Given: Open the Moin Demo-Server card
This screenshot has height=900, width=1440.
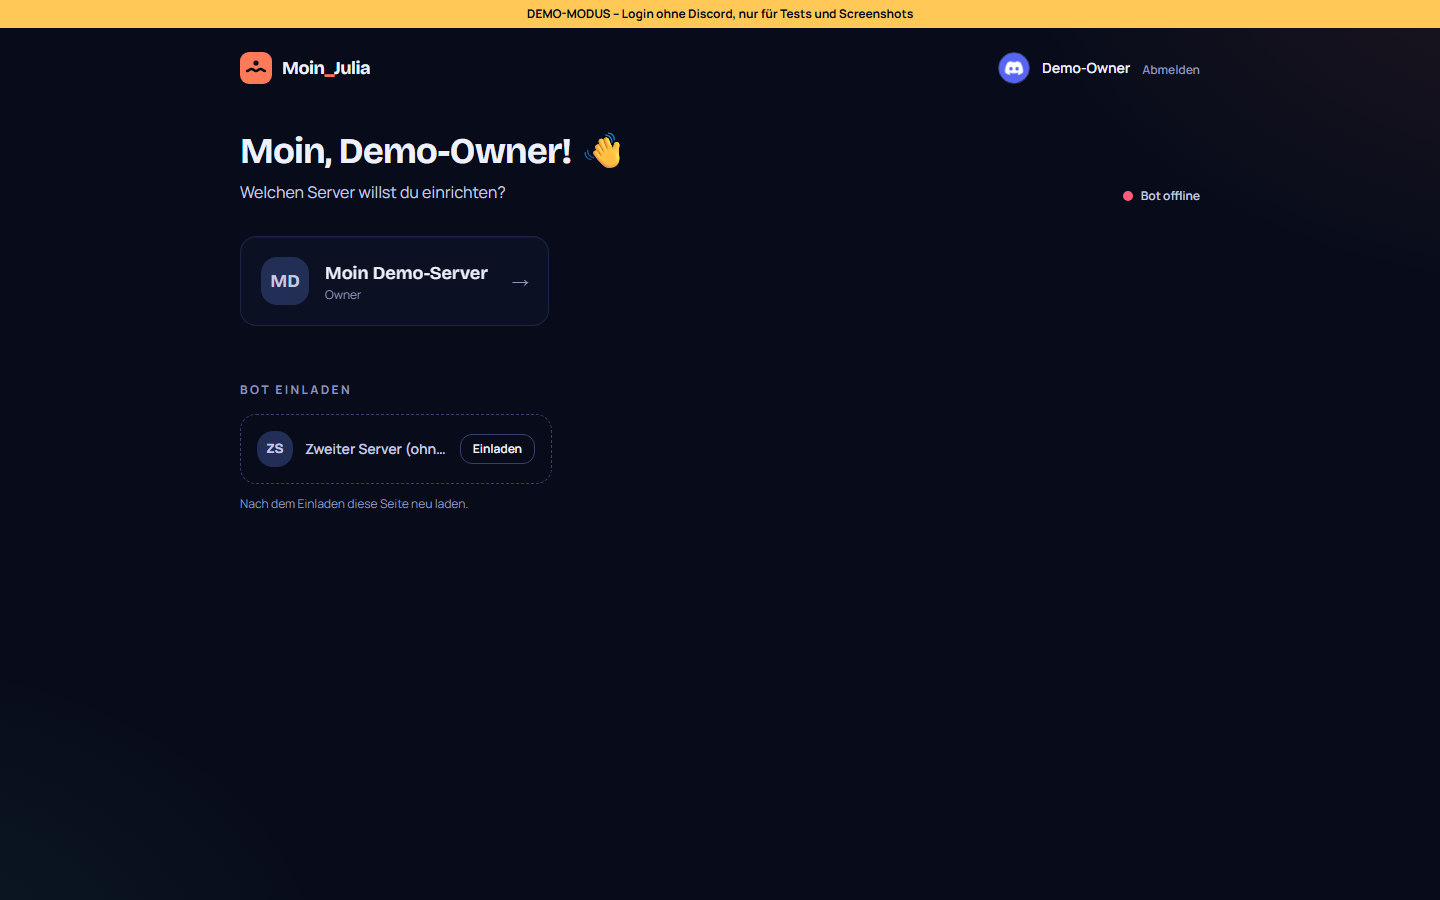Looking at the screenshot, I should point(394,281).
